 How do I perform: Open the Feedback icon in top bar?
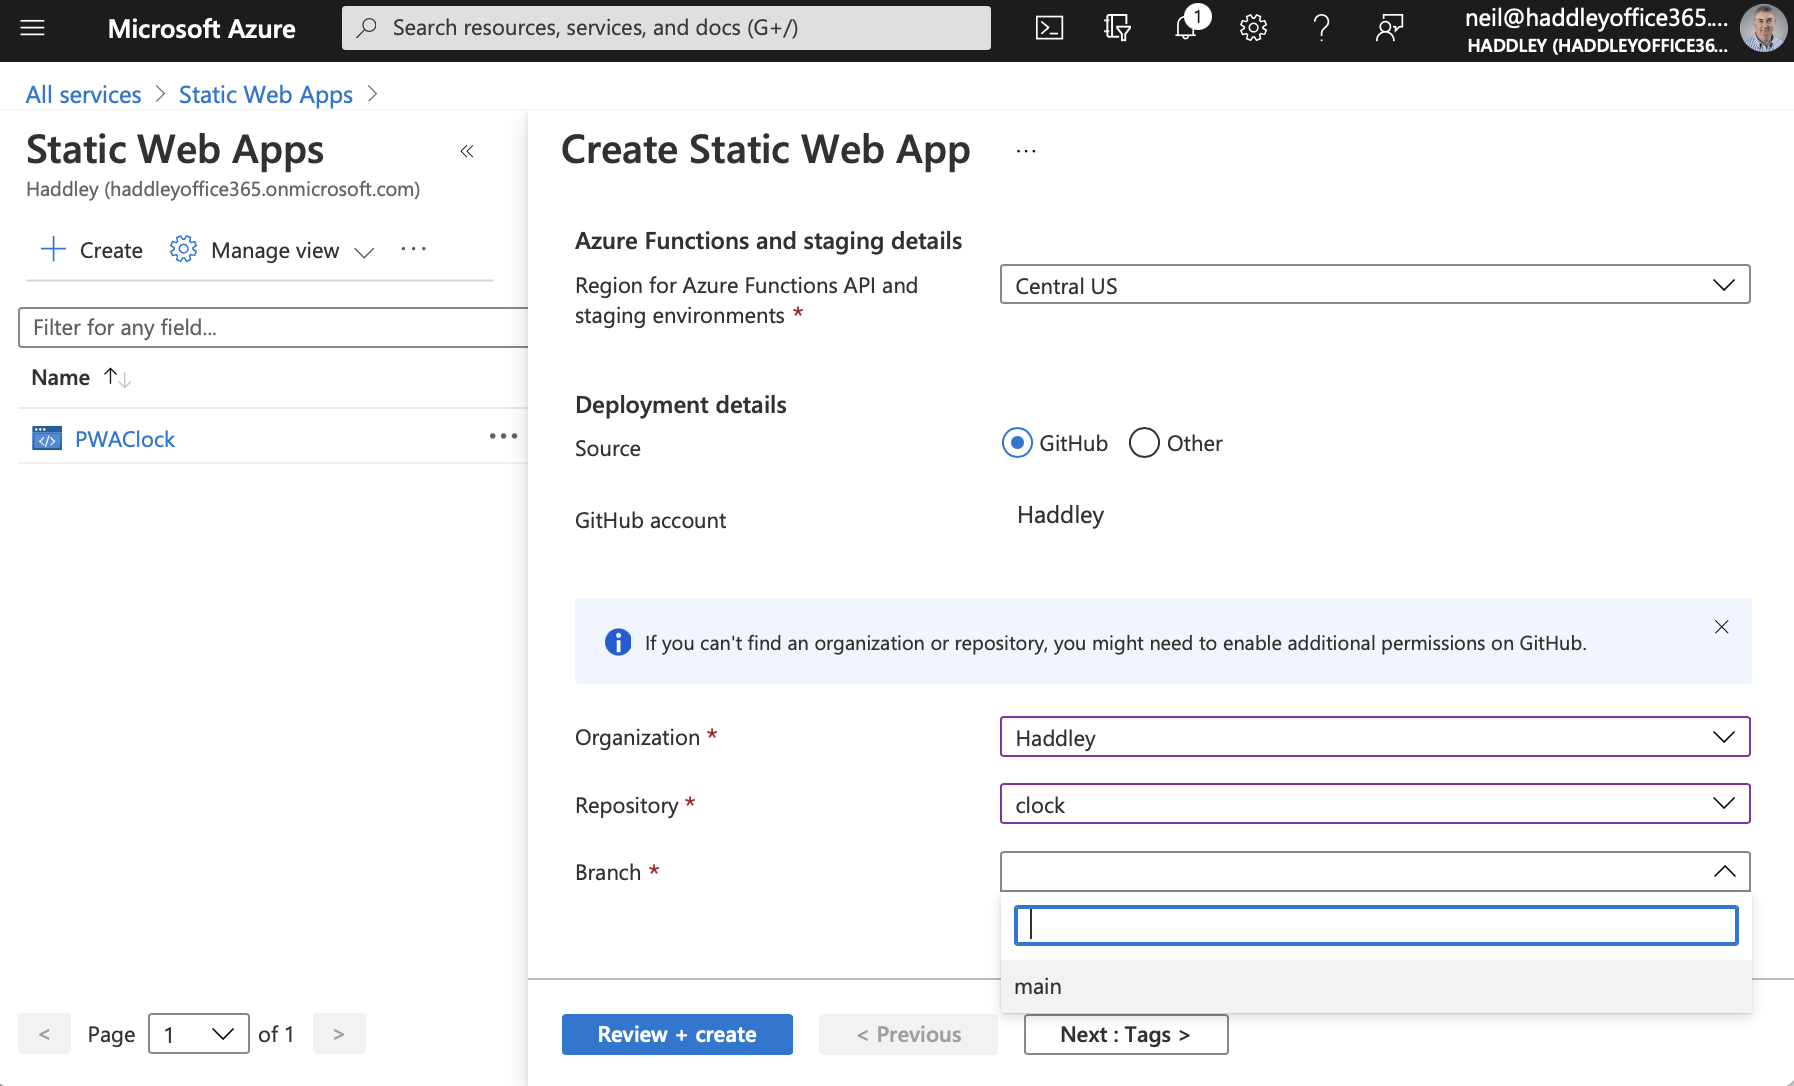click(x=1389, y=28)
